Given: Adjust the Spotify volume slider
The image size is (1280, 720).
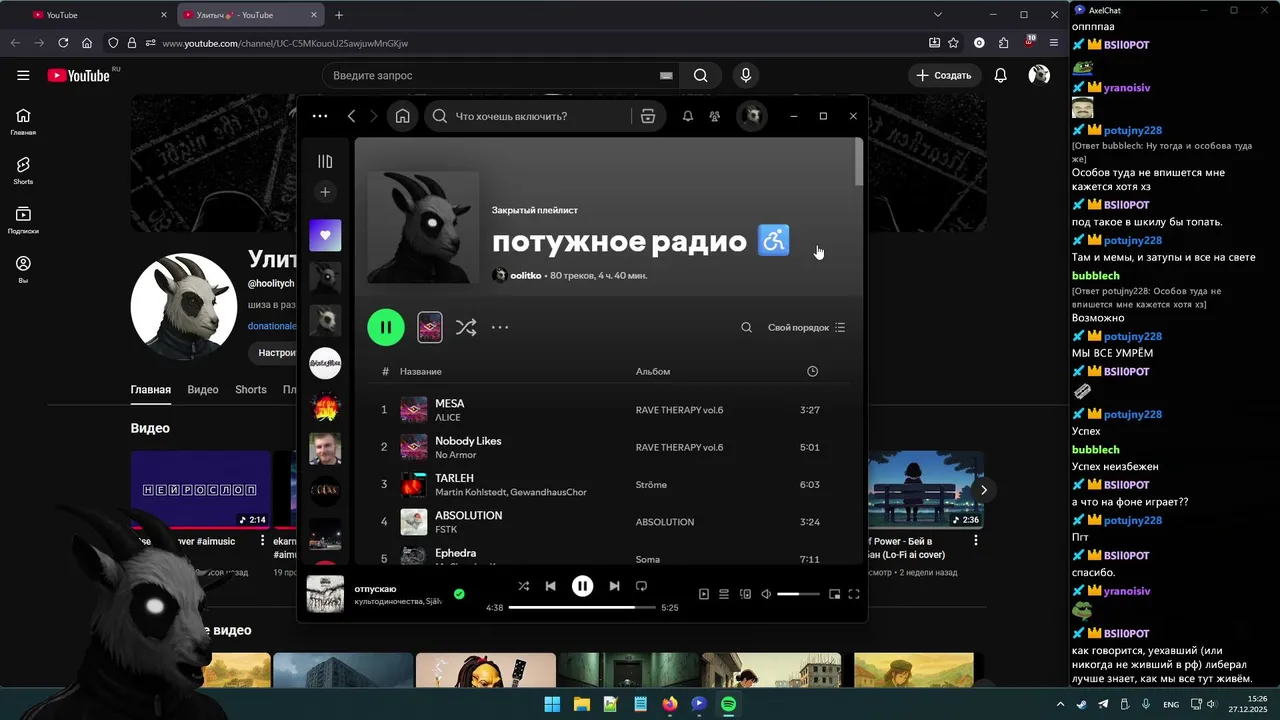Looking at the screenshot, I should click(x=798, y=594).
